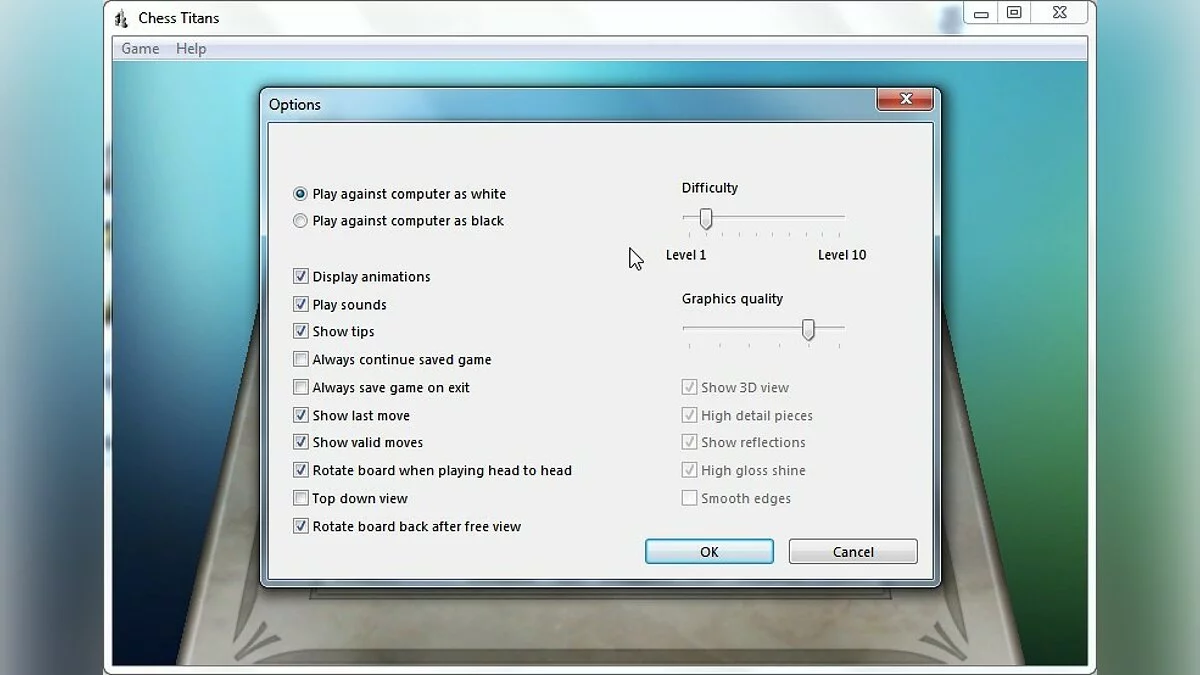Click the Graphics quality heading text
Image resolution: width=1200 pixels, height=675 pixels.
tap(732, 299)
